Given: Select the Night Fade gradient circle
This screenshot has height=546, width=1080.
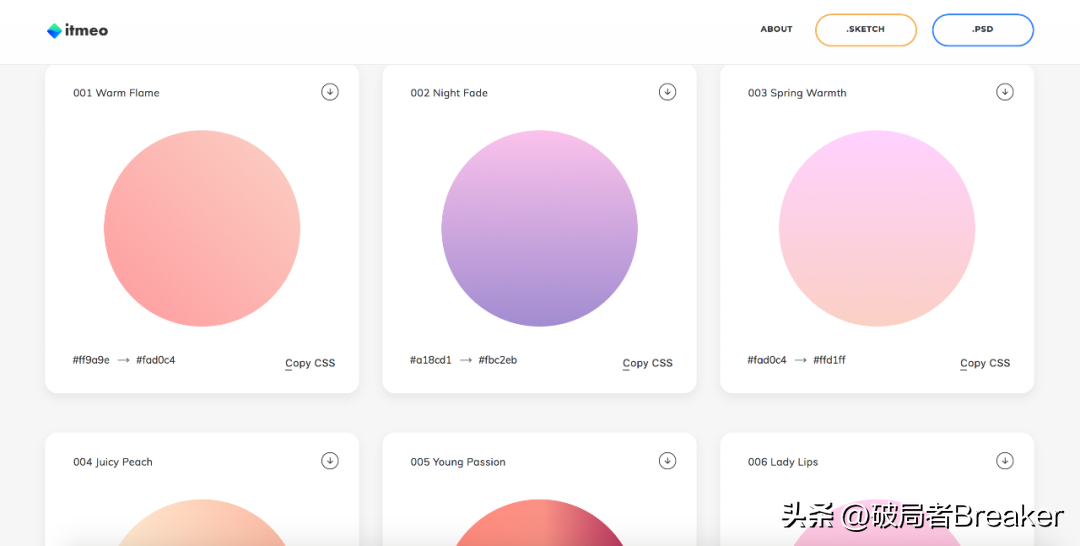Looking at the screenshot, I should [x=539, y=228].
